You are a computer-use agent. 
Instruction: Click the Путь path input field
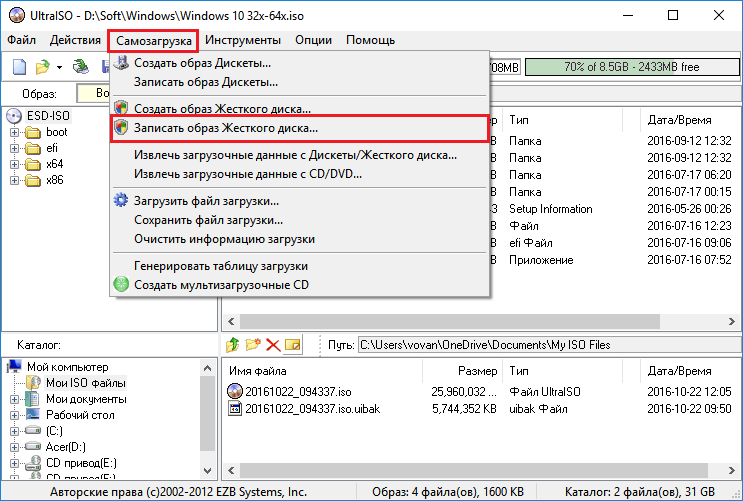[549, 345]
